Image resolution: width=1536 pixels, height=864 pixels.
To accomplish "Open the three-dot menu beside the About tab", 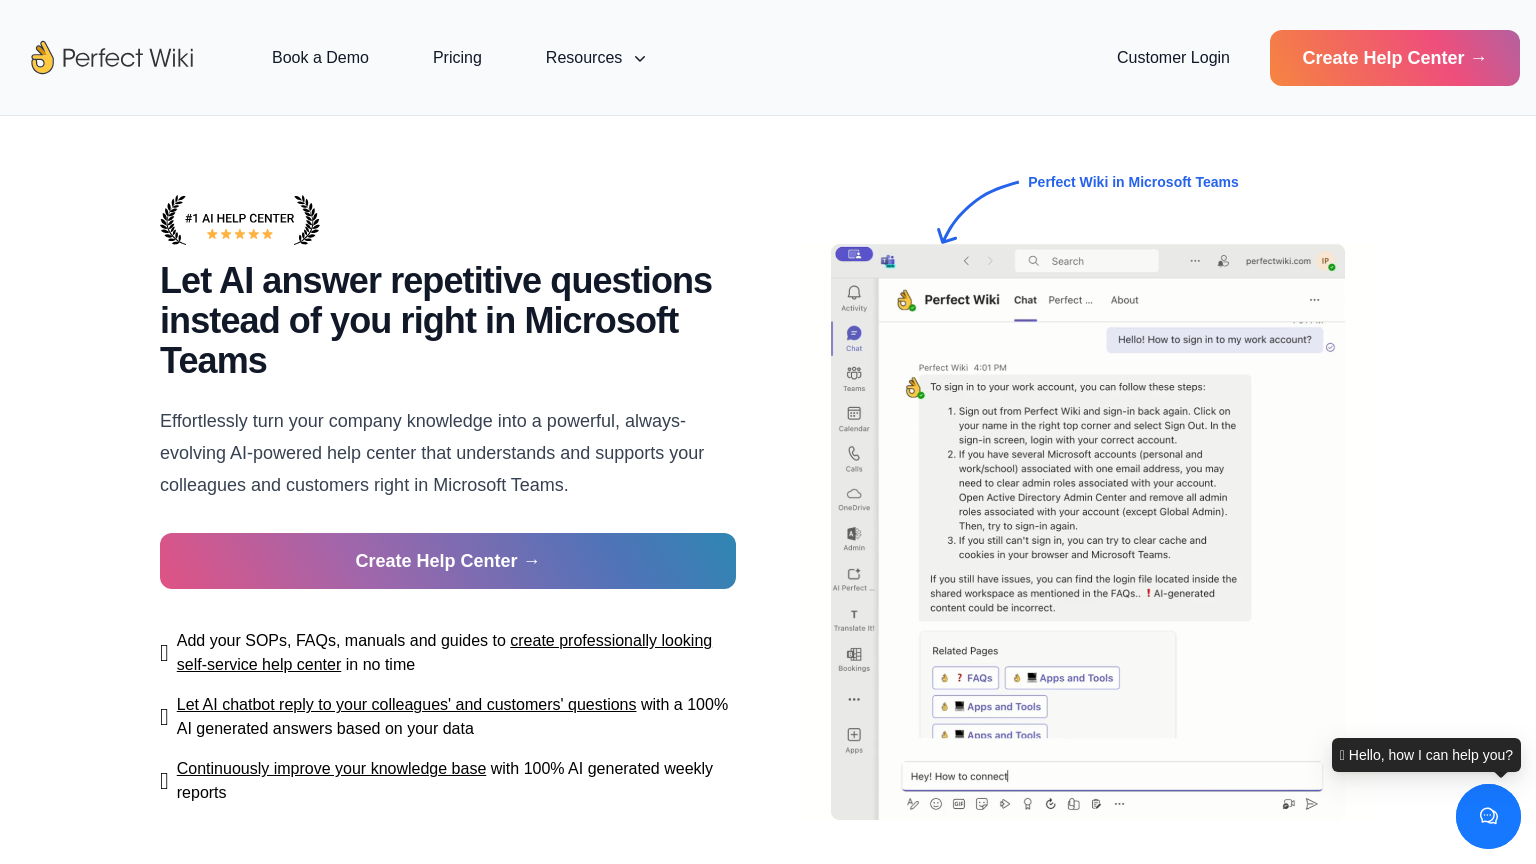I will point(1314,300).
